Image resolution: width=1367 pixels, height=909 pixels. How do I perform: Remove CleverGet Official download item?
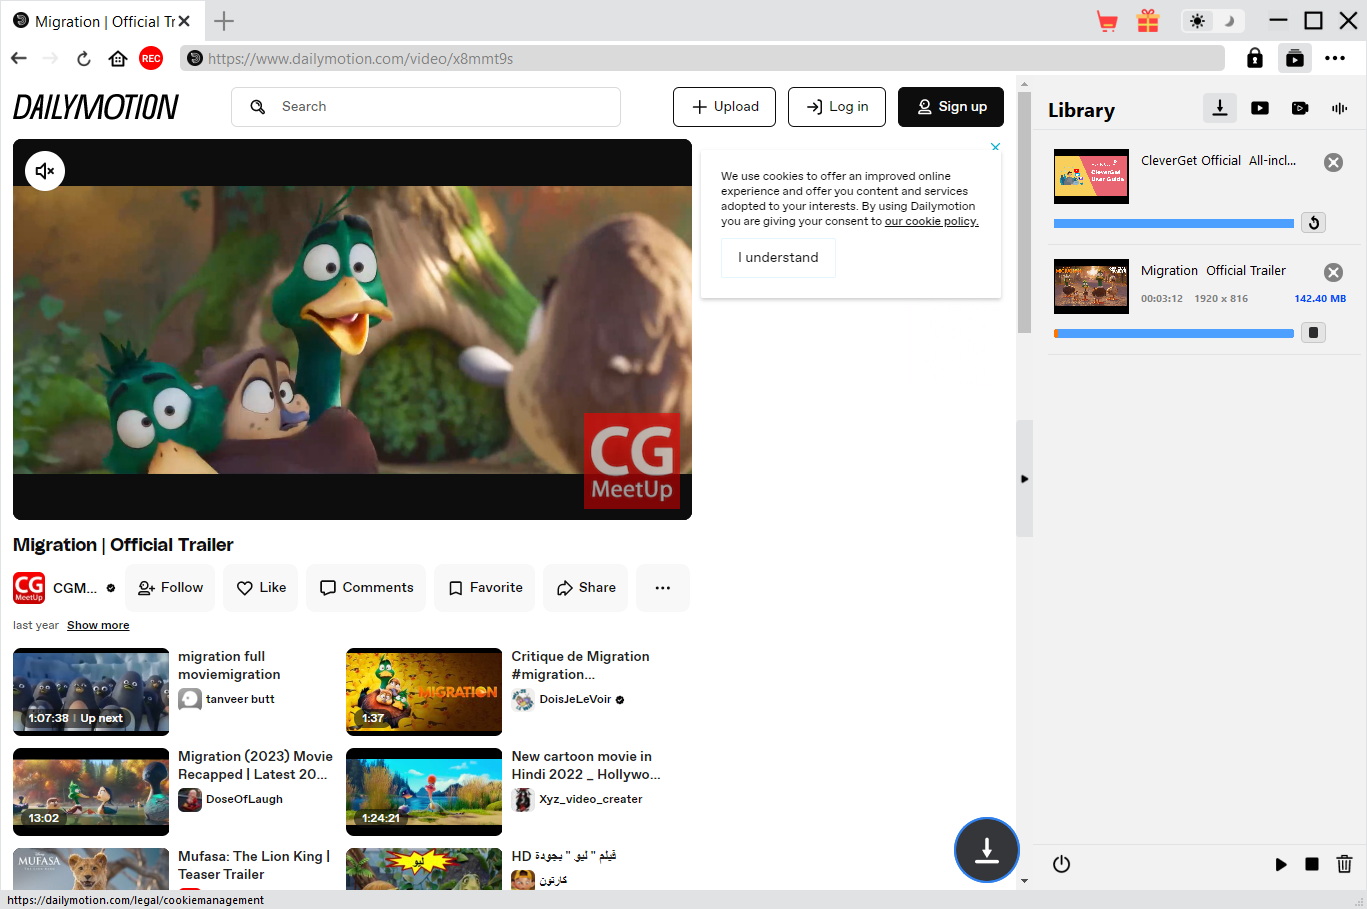pyautogui.click(x=1334, y=163)
